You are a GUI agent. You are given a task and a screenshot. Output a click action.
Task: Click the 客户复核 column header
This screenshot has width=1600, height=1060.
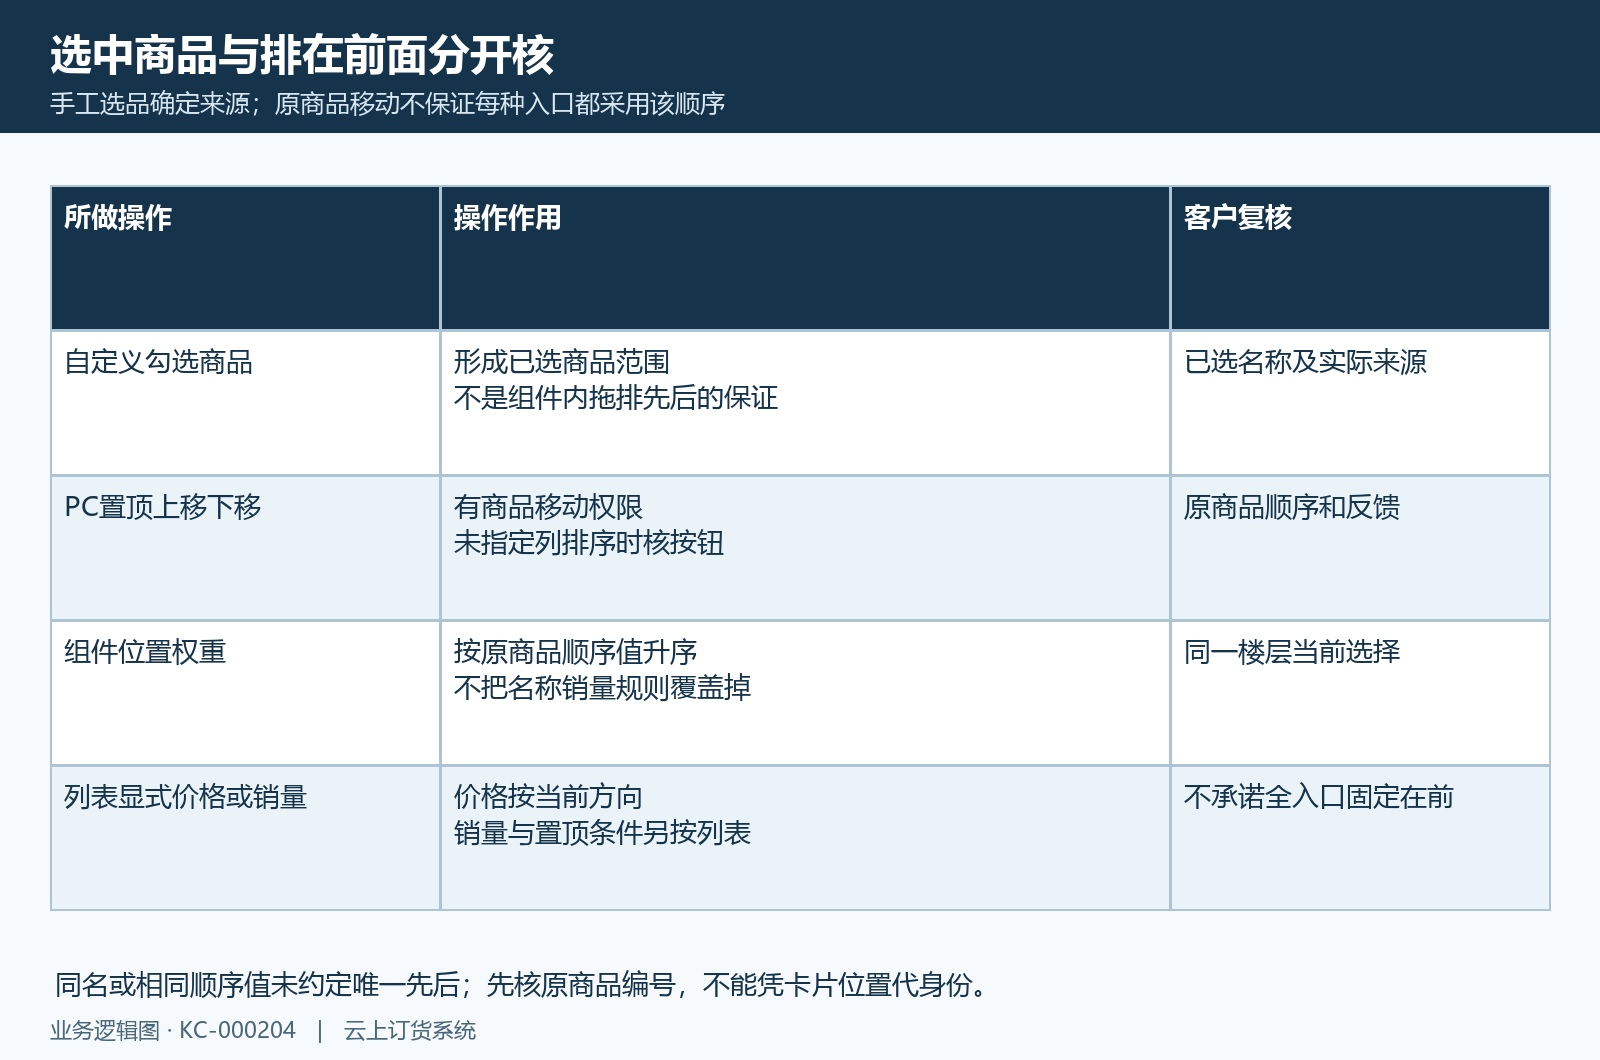pos(1360,258)
